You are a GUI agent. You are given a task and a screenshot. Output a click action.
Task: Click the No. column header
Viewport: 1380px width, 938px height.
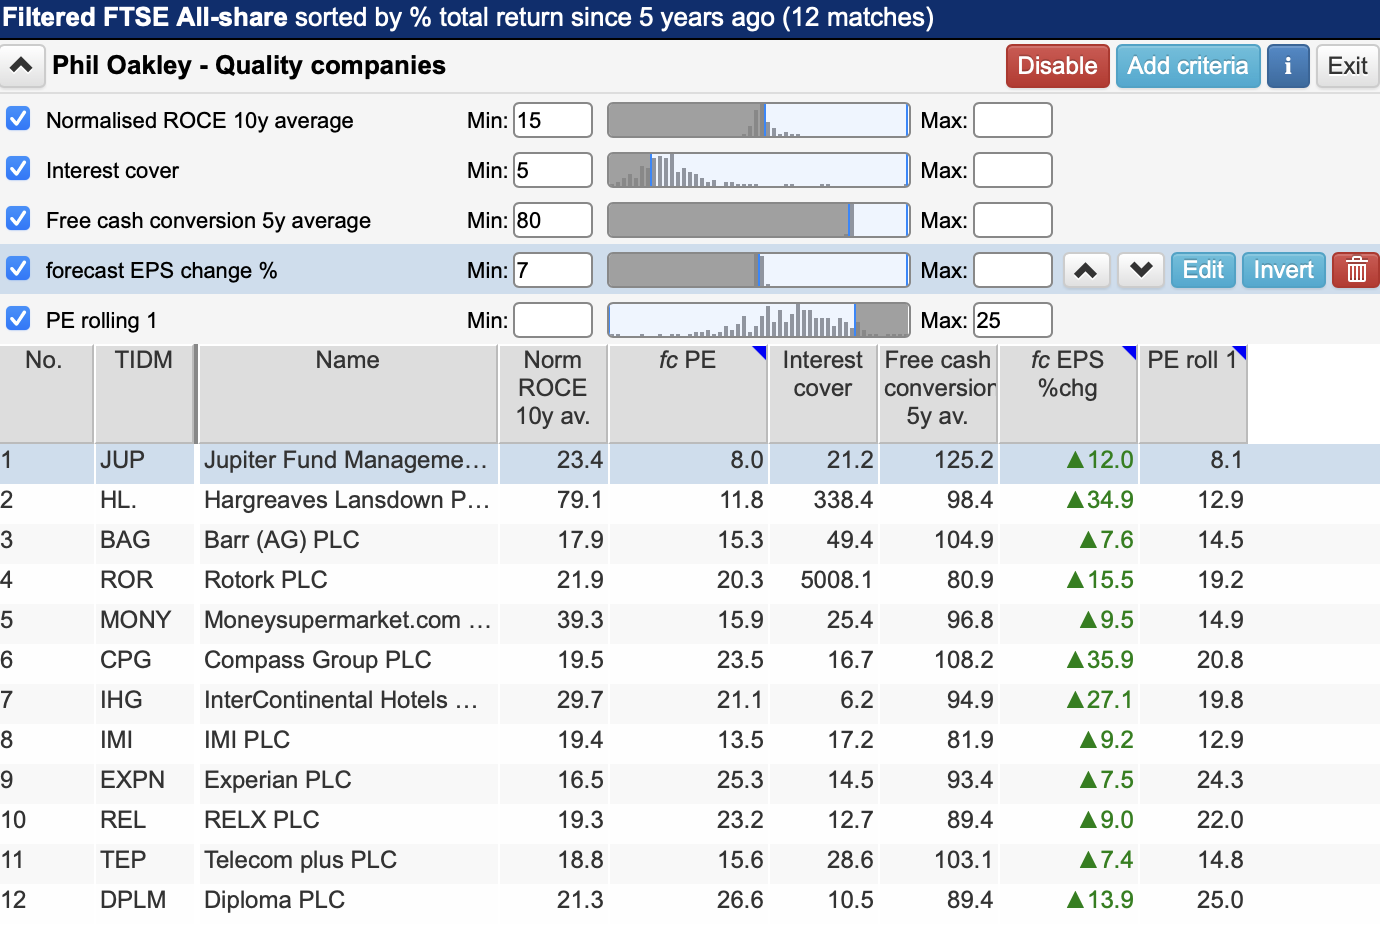click(46, 393)
